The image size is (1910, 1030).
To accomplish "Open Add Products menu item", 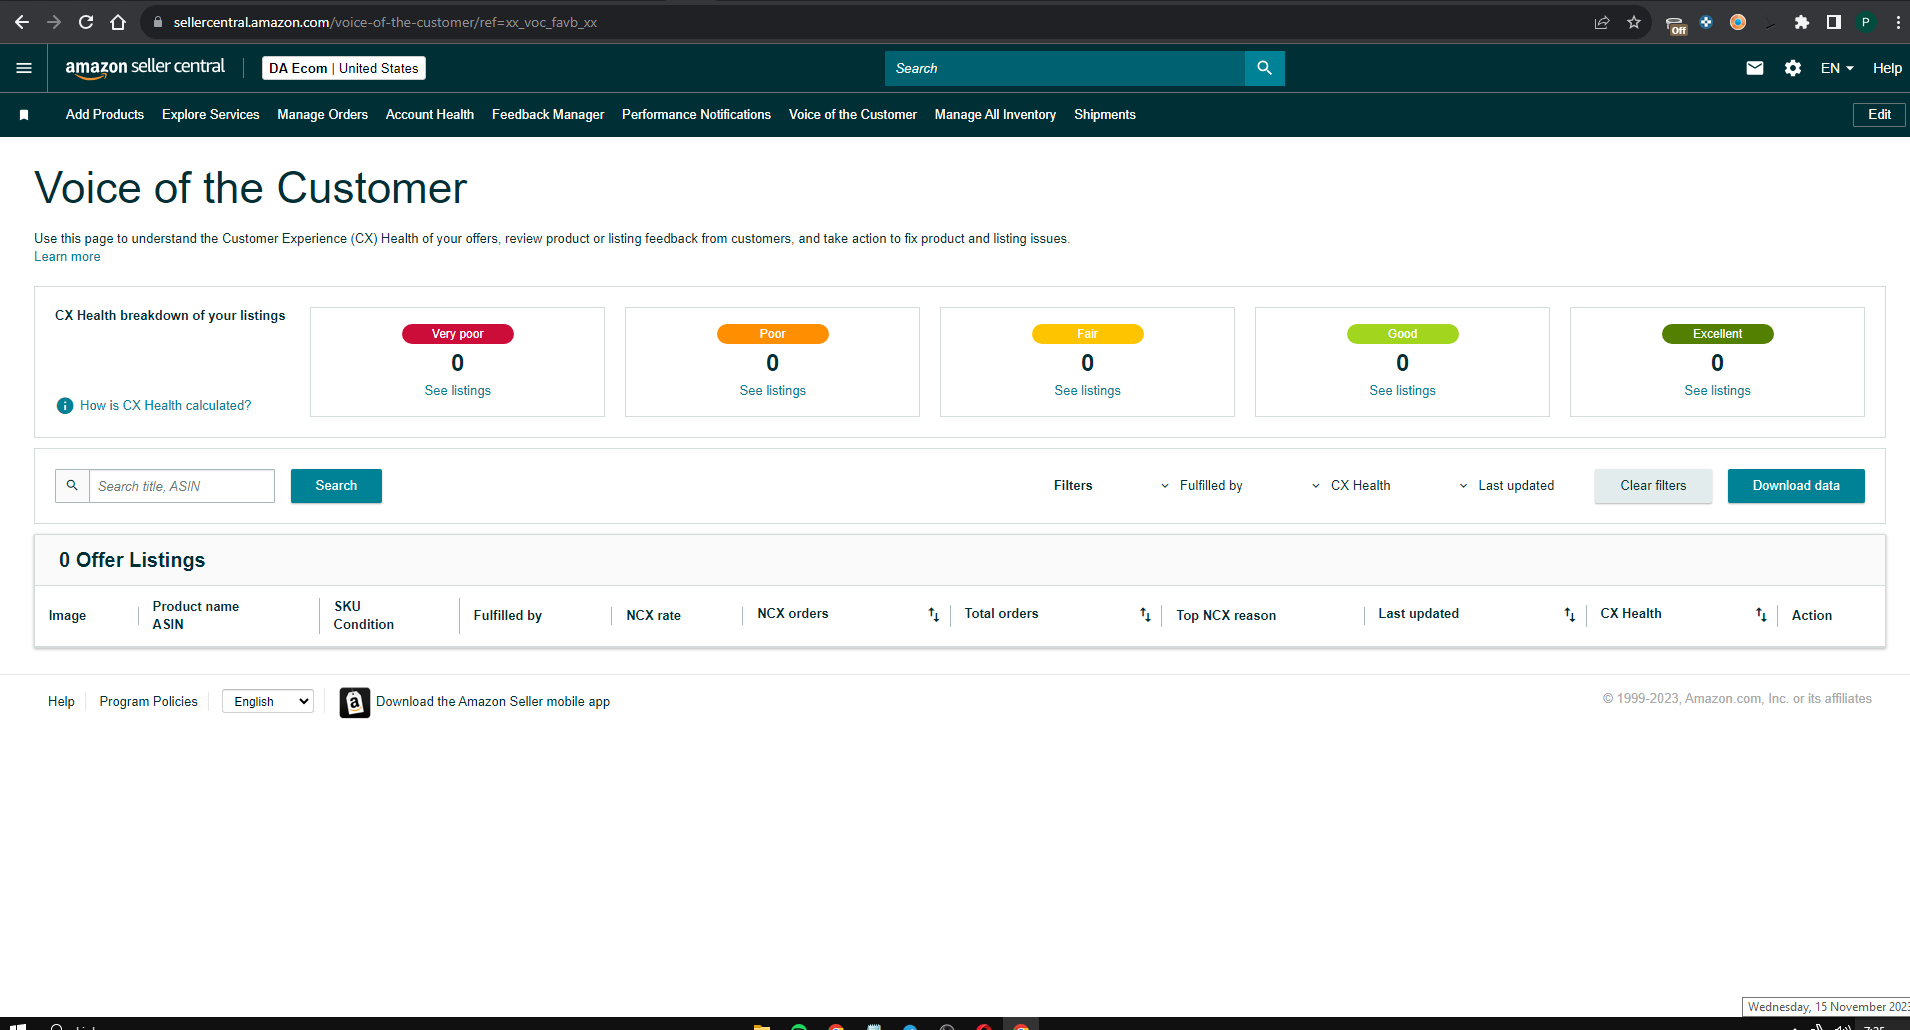I will pos(105,114).
